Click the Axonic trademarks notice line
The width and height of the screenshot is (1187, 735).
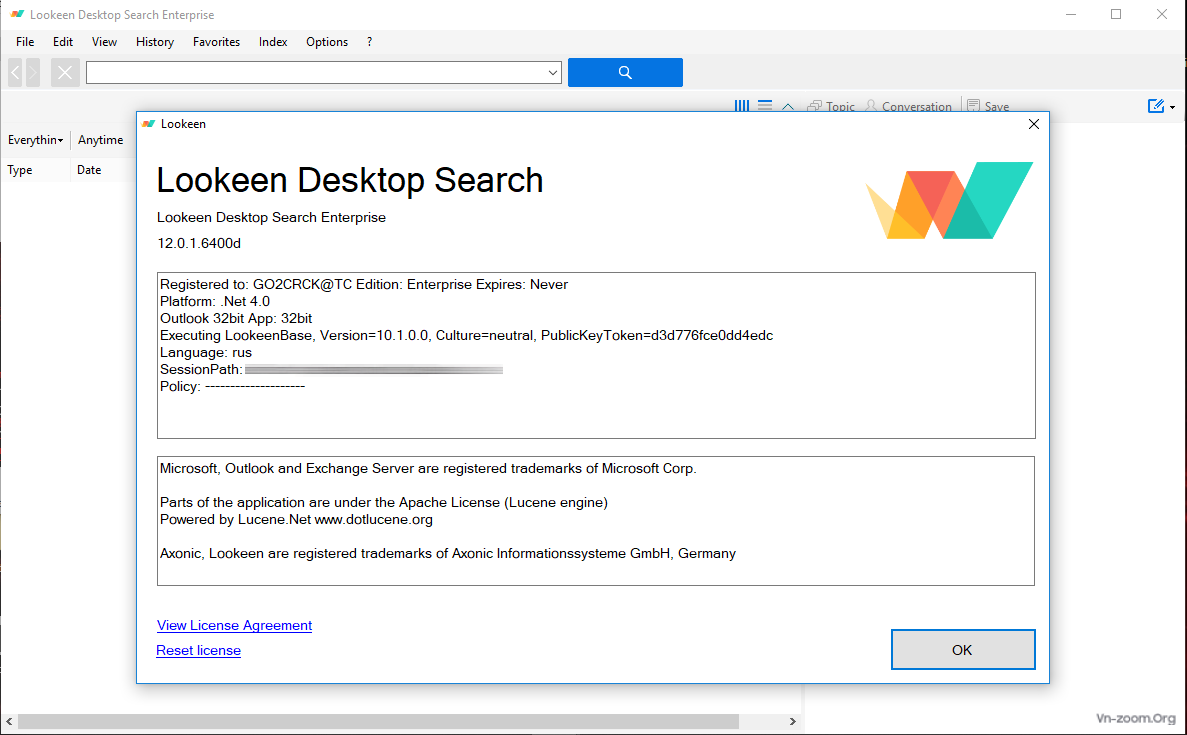click(x=447, y=553)
